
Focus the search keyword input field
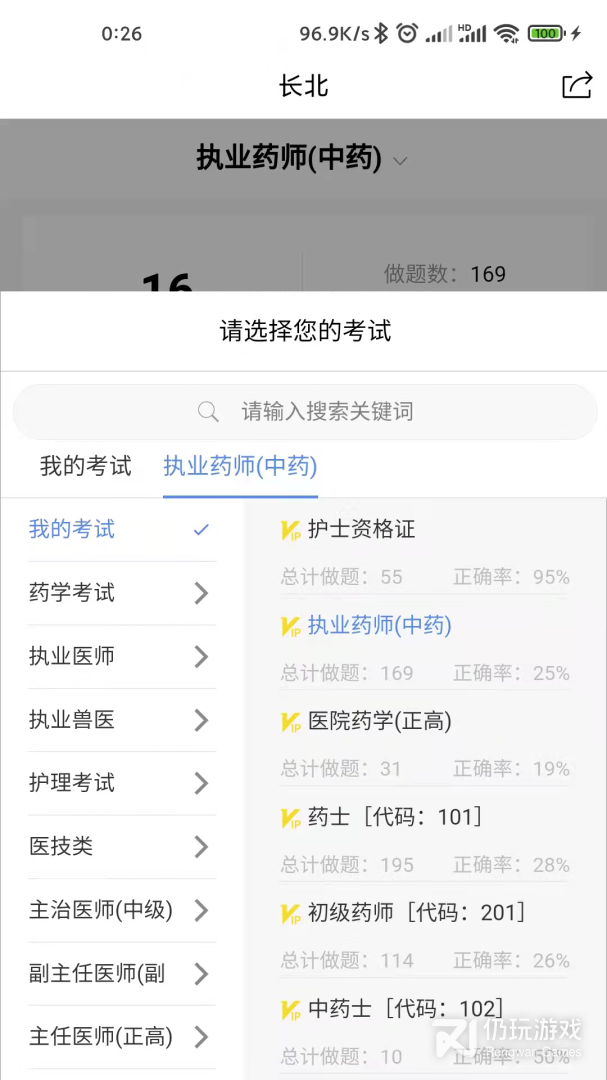327,412
